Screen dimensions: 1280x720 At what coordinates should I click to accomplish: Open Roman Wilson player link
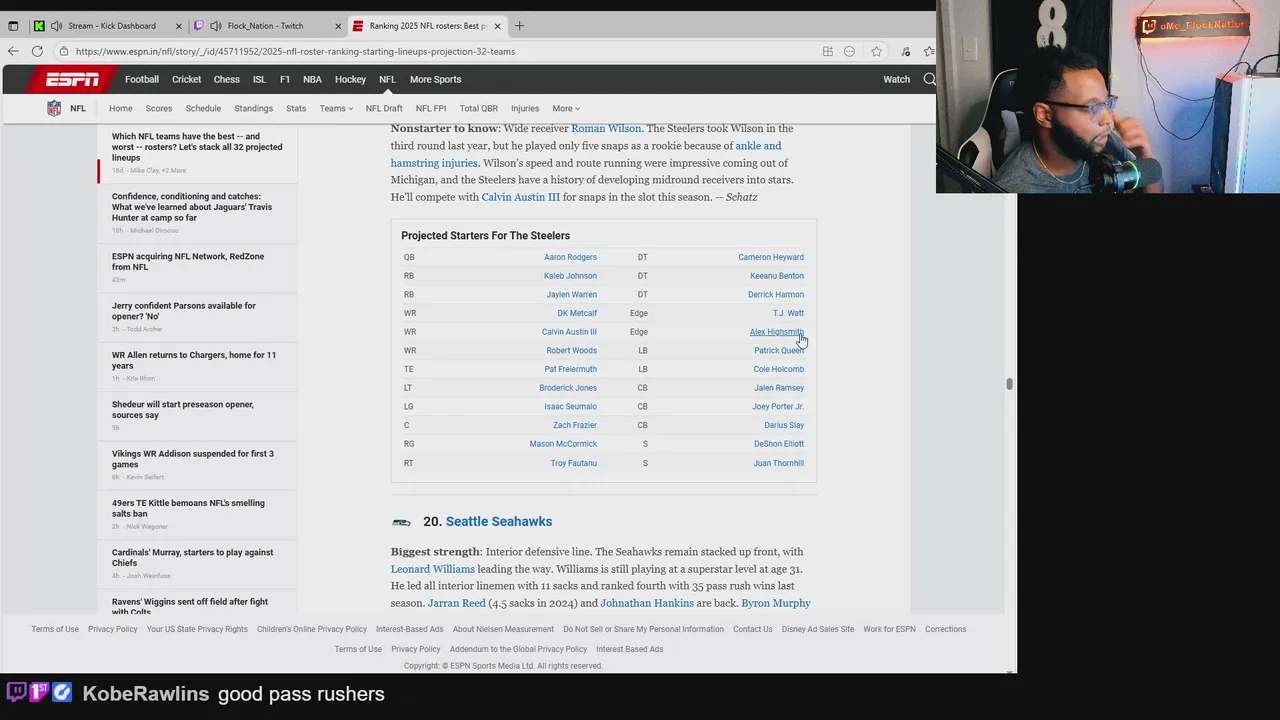(606, 128)
